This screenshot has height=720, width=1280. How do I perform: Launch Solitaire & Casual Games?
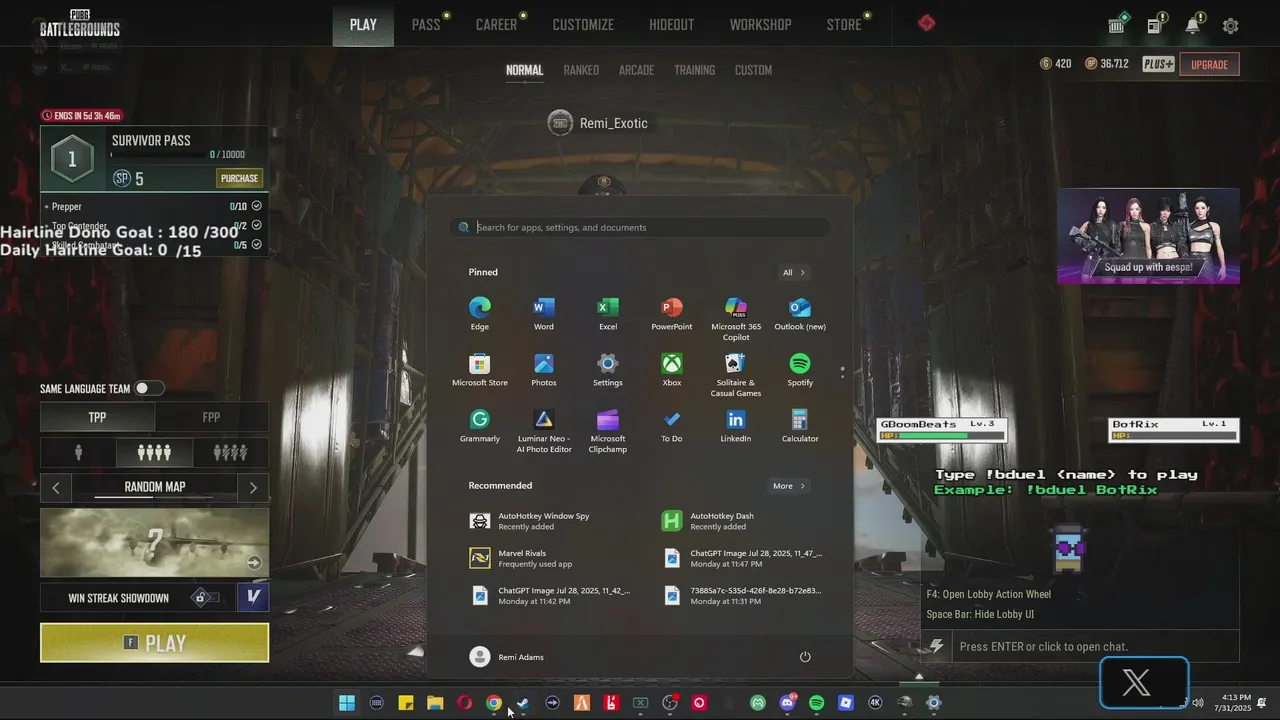point(736,374)
